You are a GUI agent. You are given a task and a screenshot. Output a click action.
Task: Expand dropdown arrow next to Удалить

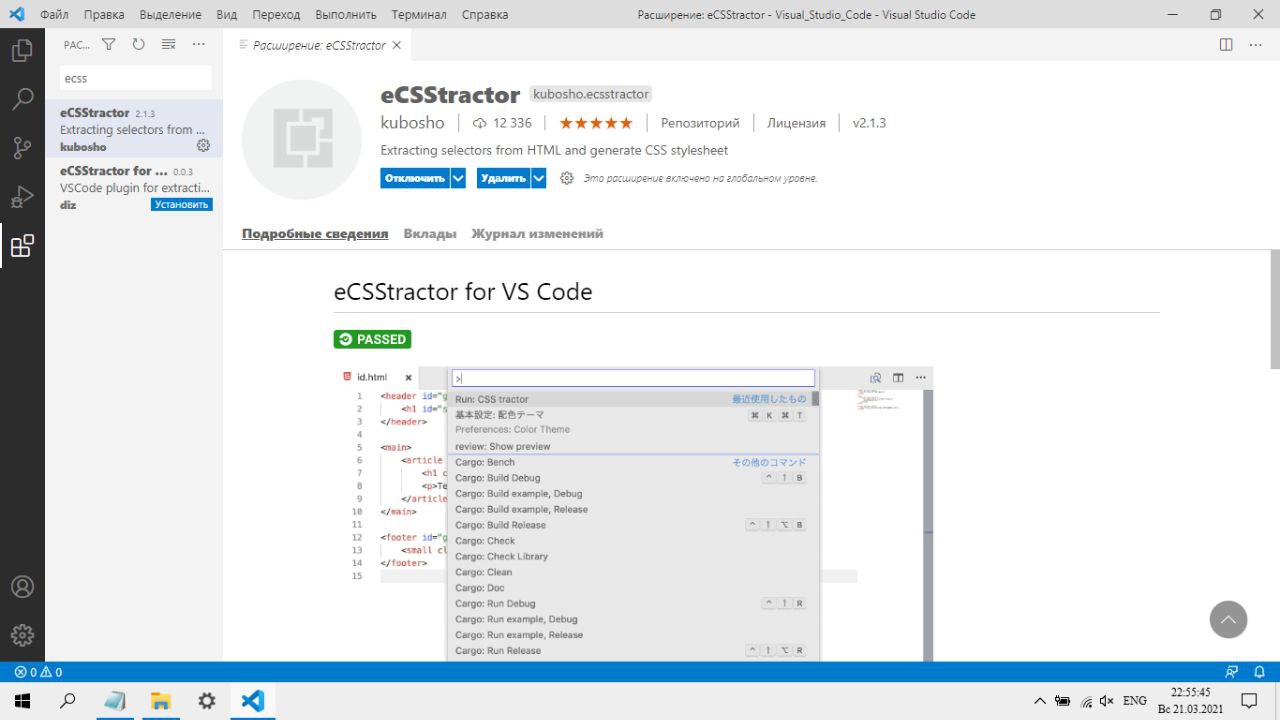[x=539, y=178]
